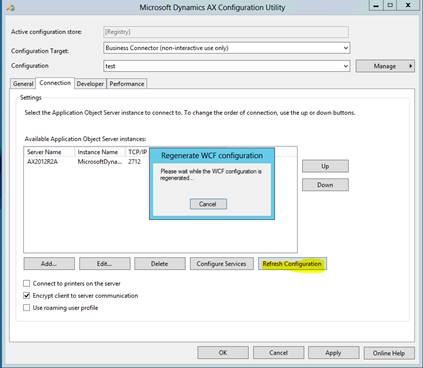
Task: Sort by Instance Name column header
Action: [x=100, y=152]
